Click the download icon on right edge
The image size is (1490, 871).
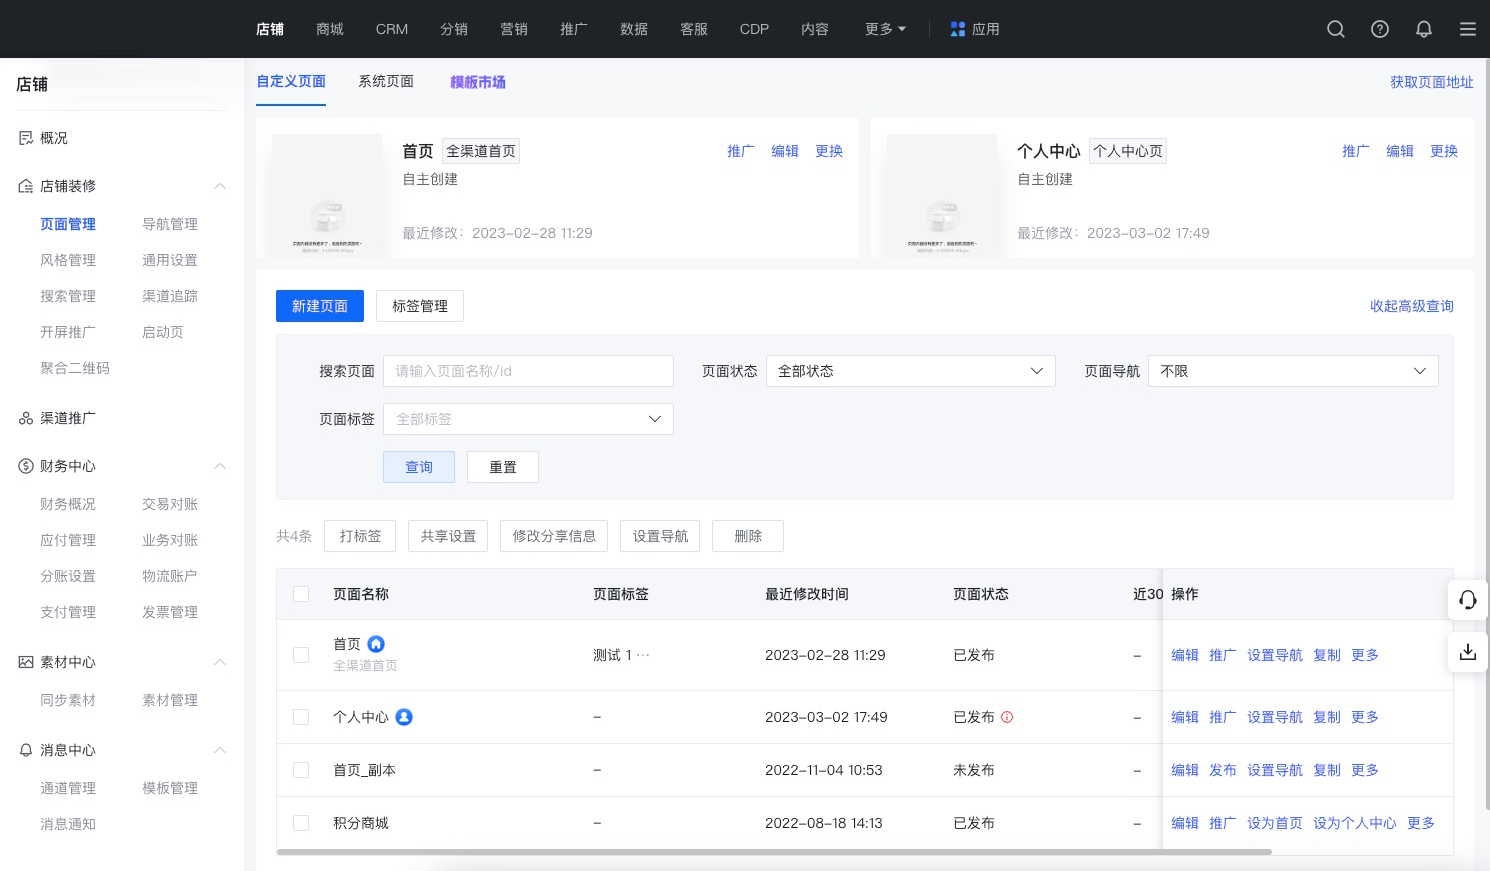(1468, 652)
